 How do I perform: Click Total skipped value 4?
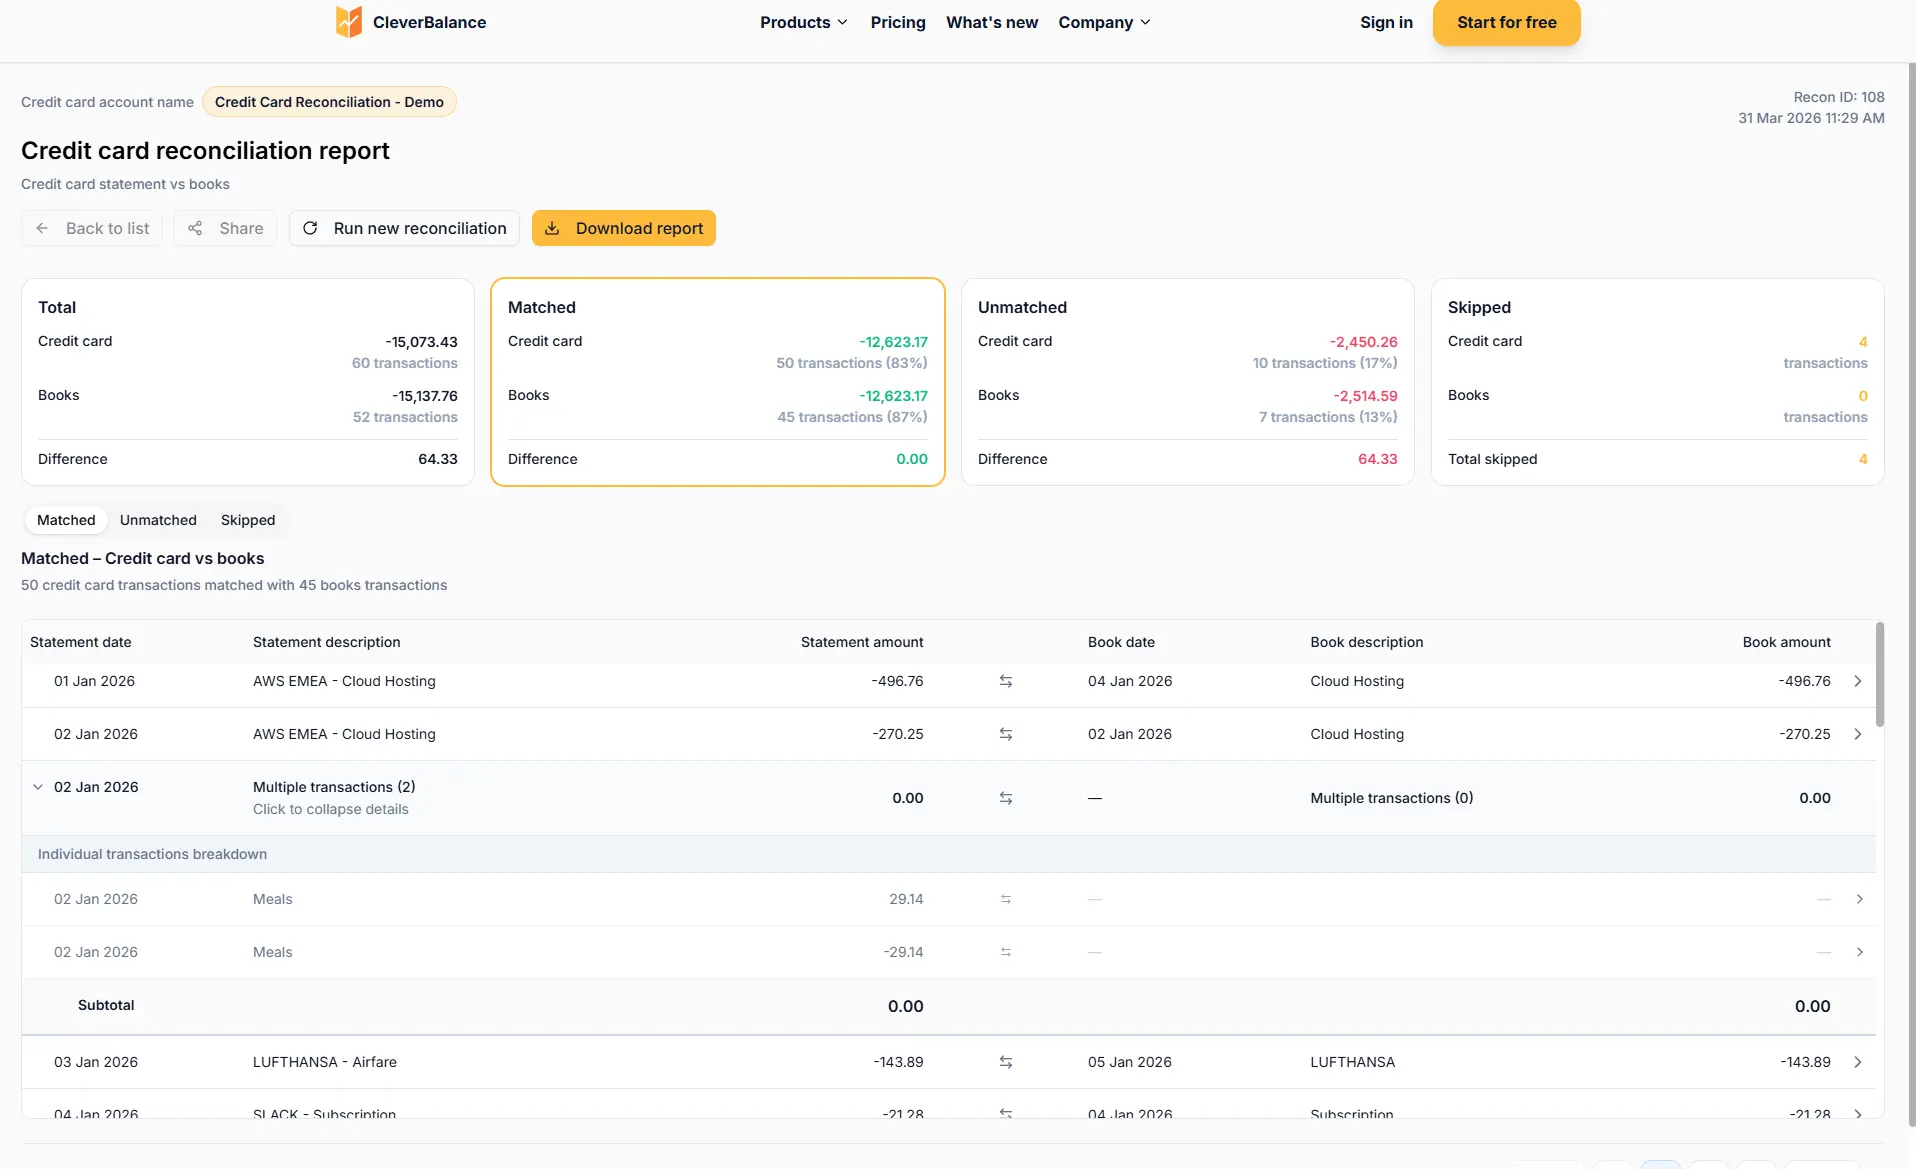tap(1863, 459)
